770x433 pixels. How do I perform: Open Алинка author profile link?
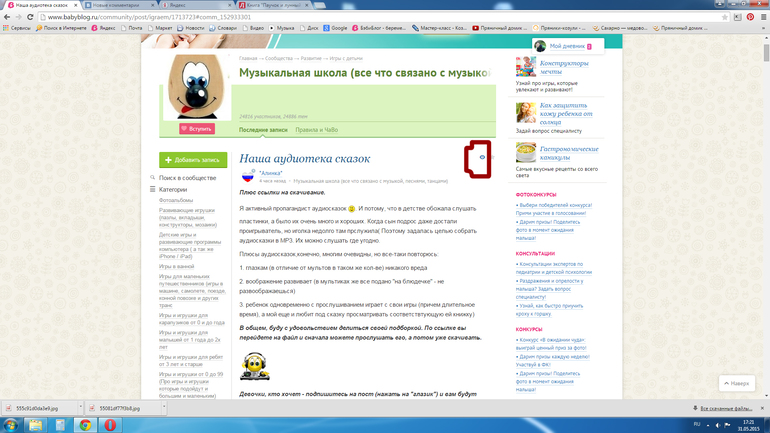(x=271, y=173)
